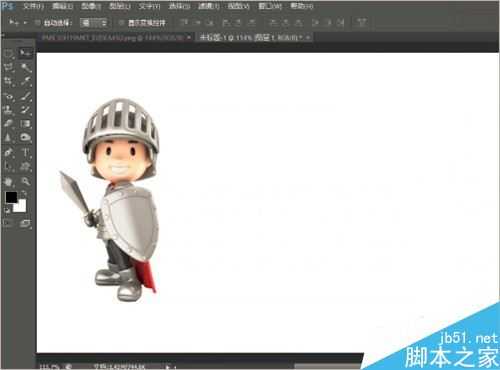The height and width of the screenshot is (370, 500).
Task: Enable the 自动选择 auto-select checkbox
Action: click(38, 23)
